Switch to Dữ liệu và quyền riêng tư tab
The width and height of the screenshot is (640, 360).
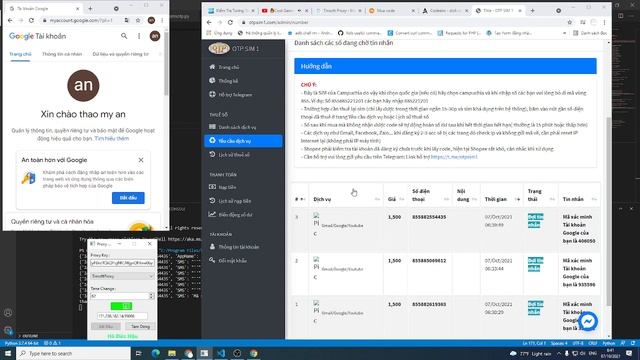(x=120, y=54)
